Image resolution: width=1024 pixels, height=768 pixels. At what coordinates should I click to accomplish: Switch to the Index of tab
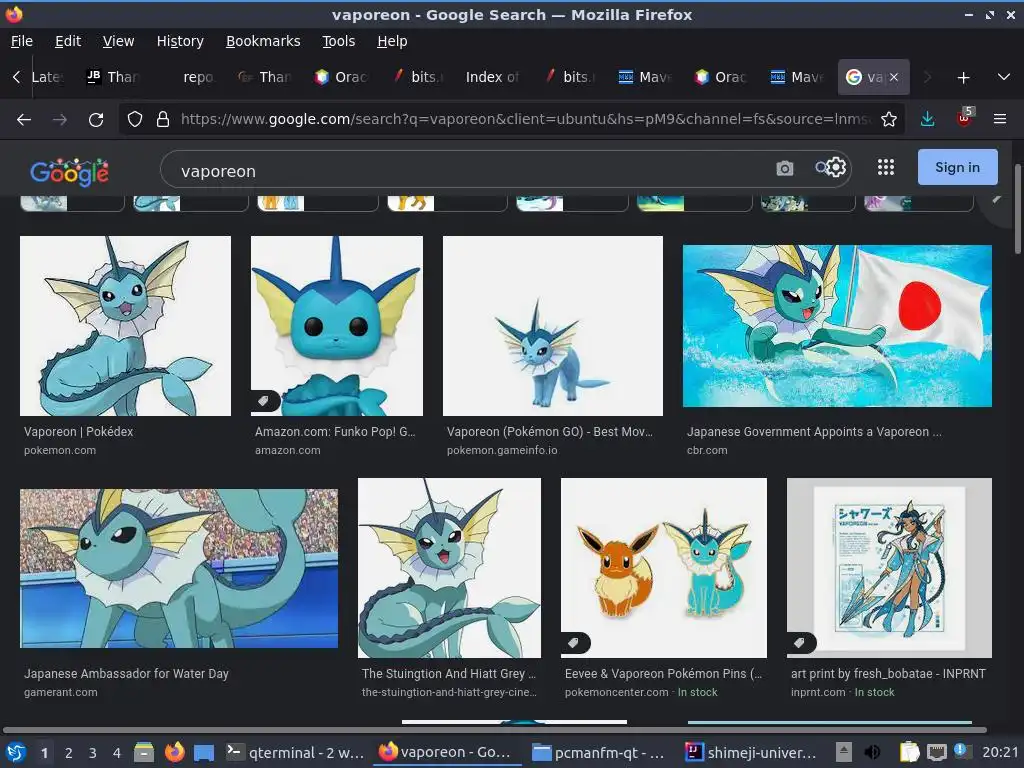coord(492,77)
